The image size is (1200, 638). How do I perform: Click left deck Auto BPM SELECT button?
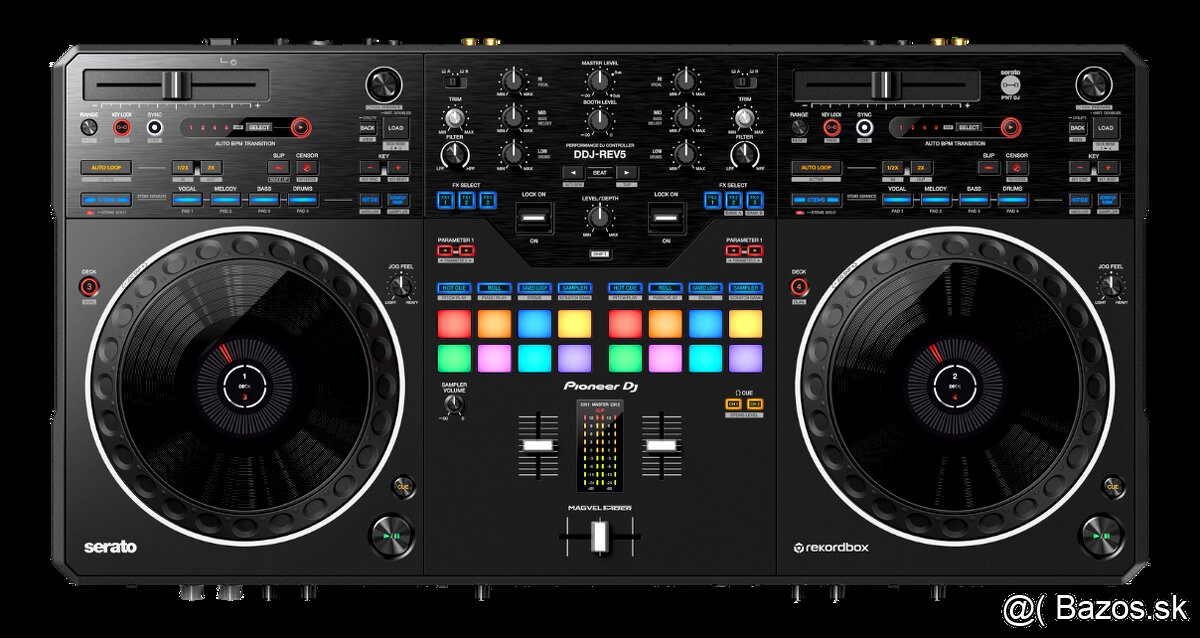(259, 128)
